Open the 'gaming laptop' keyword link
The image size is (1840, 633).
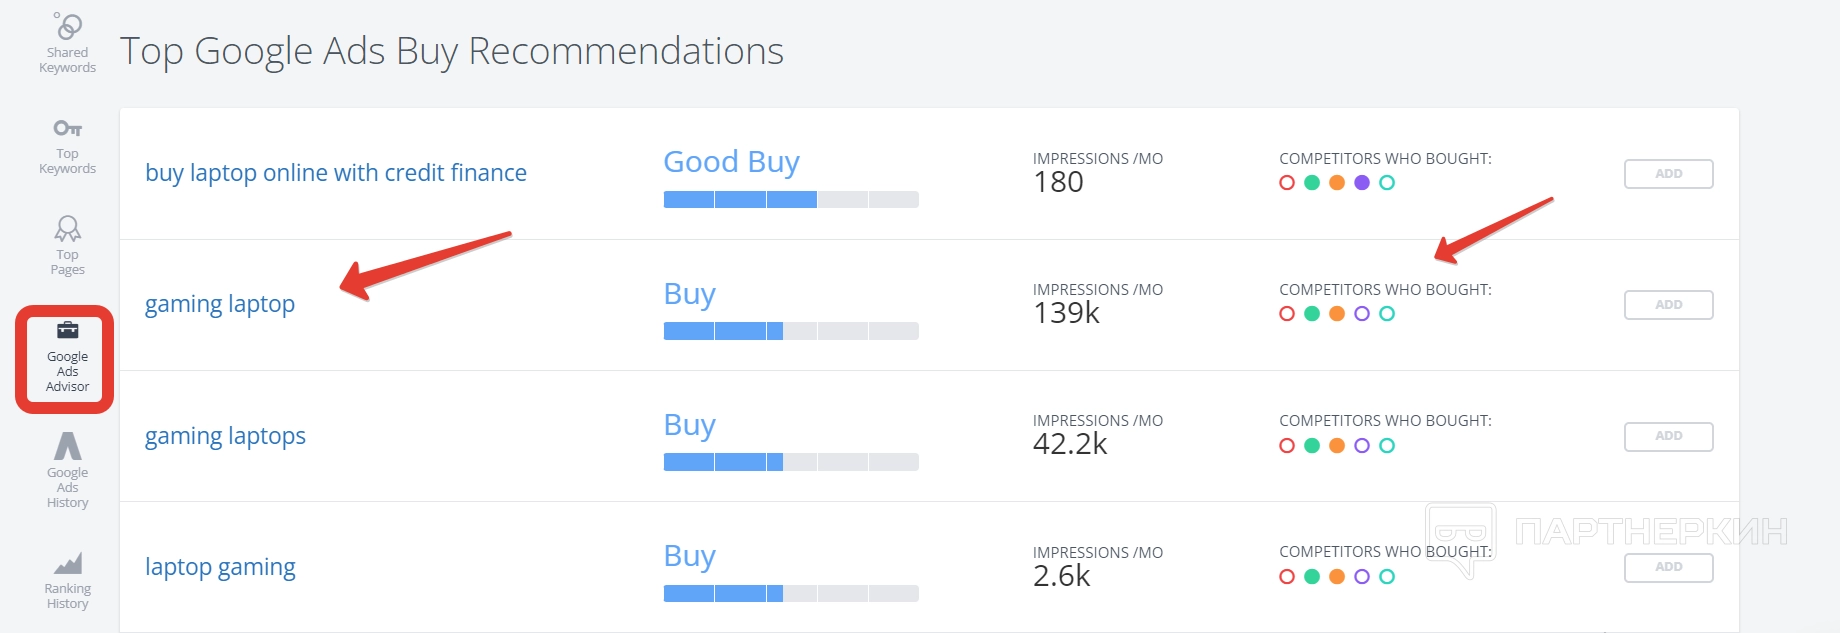pyautogui.click(x=220, y=304)
